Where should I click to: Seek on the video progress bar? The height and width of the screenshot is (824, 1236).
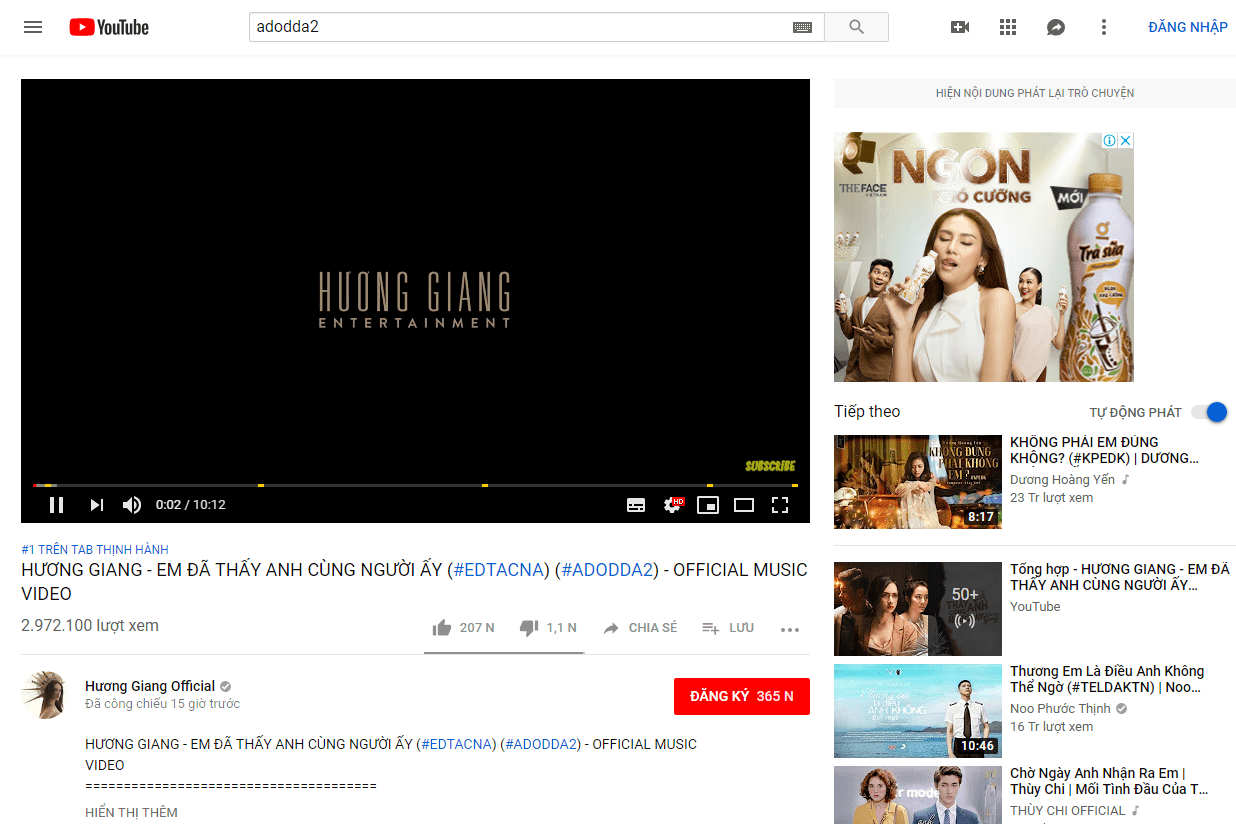click(415, 485)
